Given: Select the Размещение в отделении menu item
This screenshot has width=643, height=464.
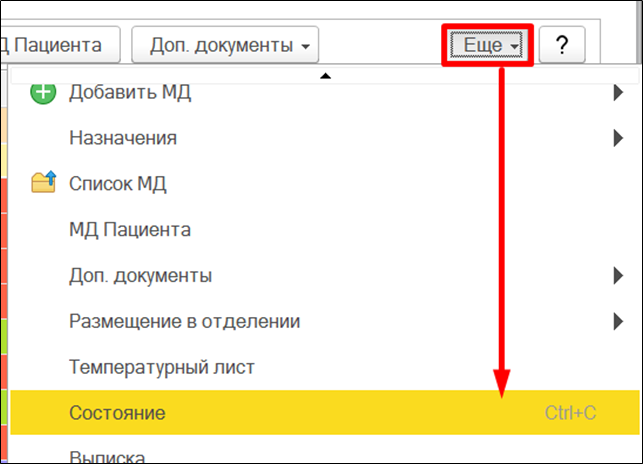Looking at the screenshot, I should (x=184, y=321).
